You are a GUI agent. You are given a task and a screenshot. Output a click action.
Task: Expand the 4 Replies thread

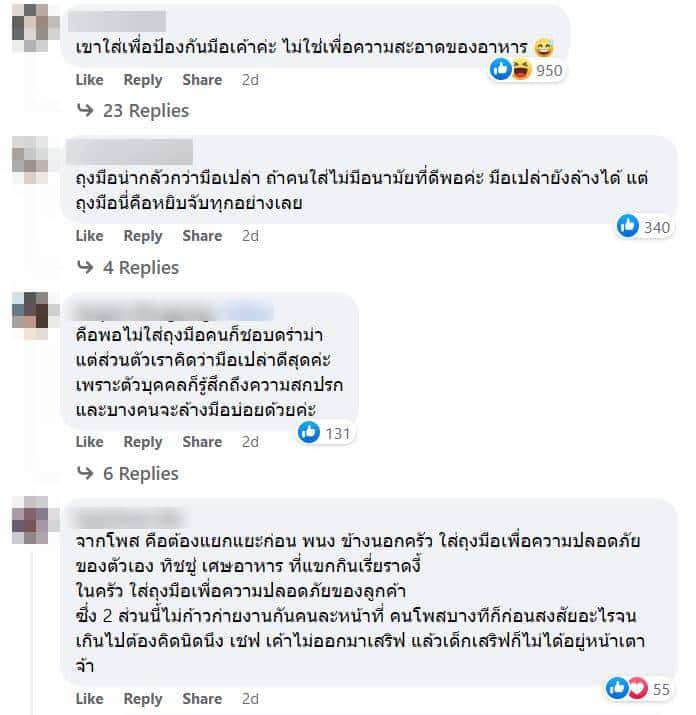(129, 267)
